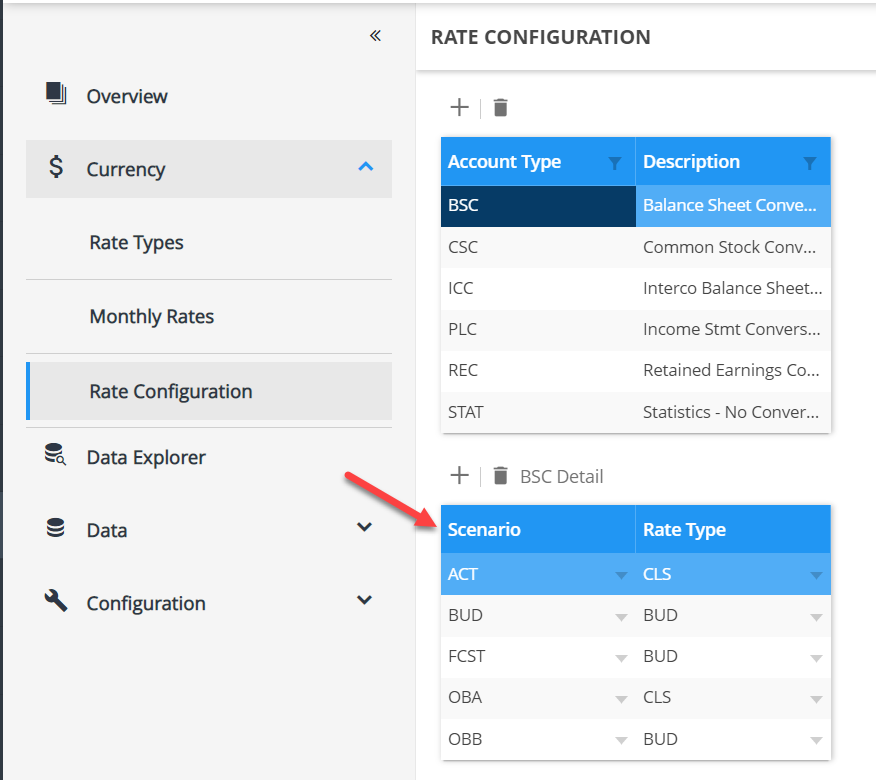Expand the Data menu section

point(365,528)
